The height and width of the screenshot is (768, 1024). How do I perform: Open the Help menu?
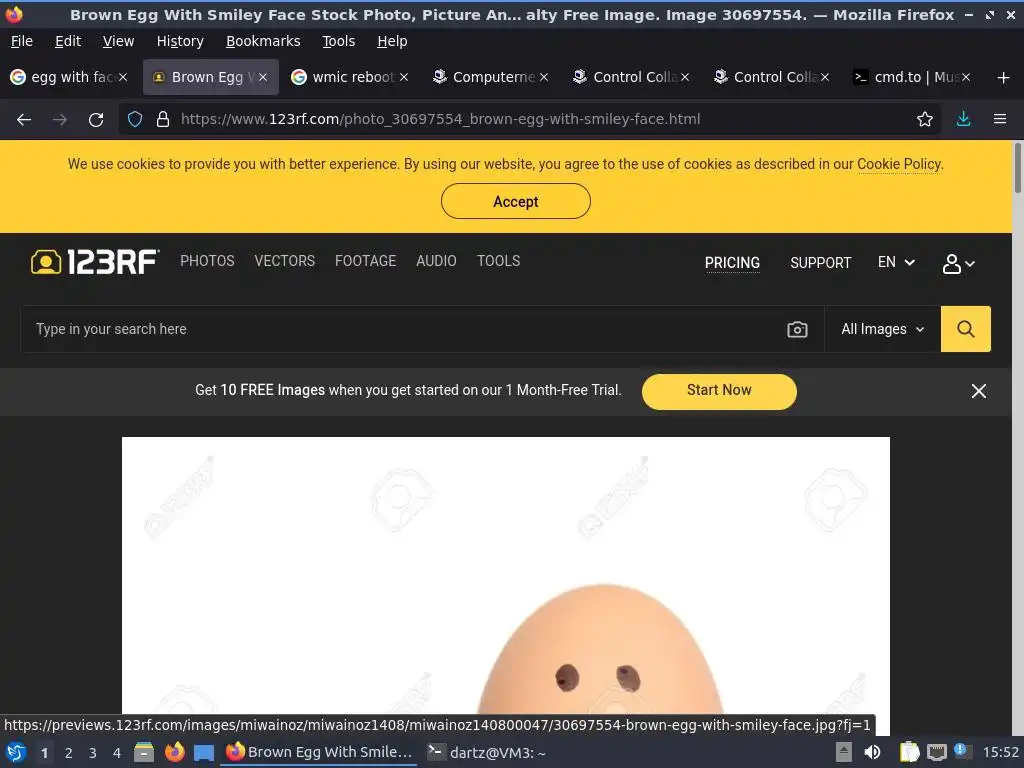[392, 41]
